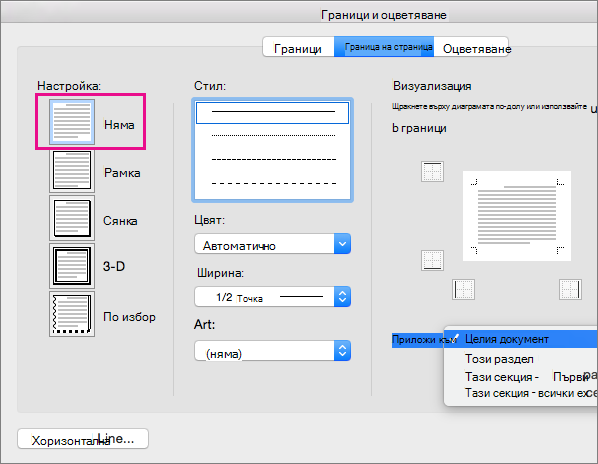Toggle the top border button in preview

[x=432, y=172]
